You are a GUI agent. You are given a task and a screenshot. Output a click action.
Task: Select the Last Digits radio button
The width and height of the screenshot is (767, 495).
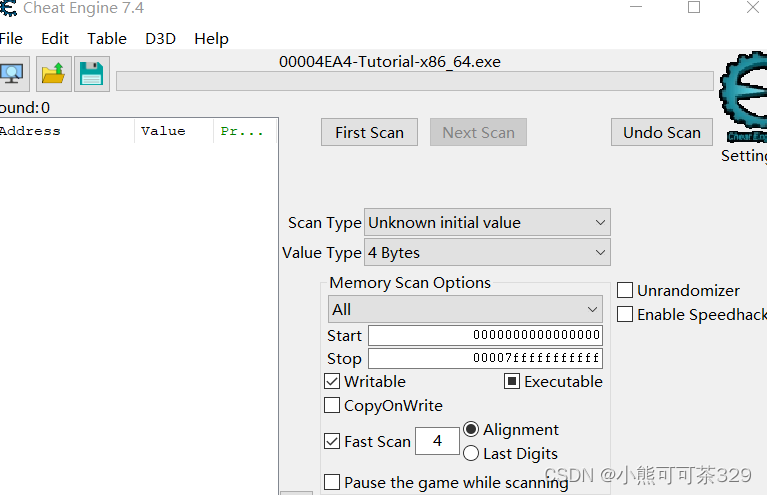(x=471, y=453)
